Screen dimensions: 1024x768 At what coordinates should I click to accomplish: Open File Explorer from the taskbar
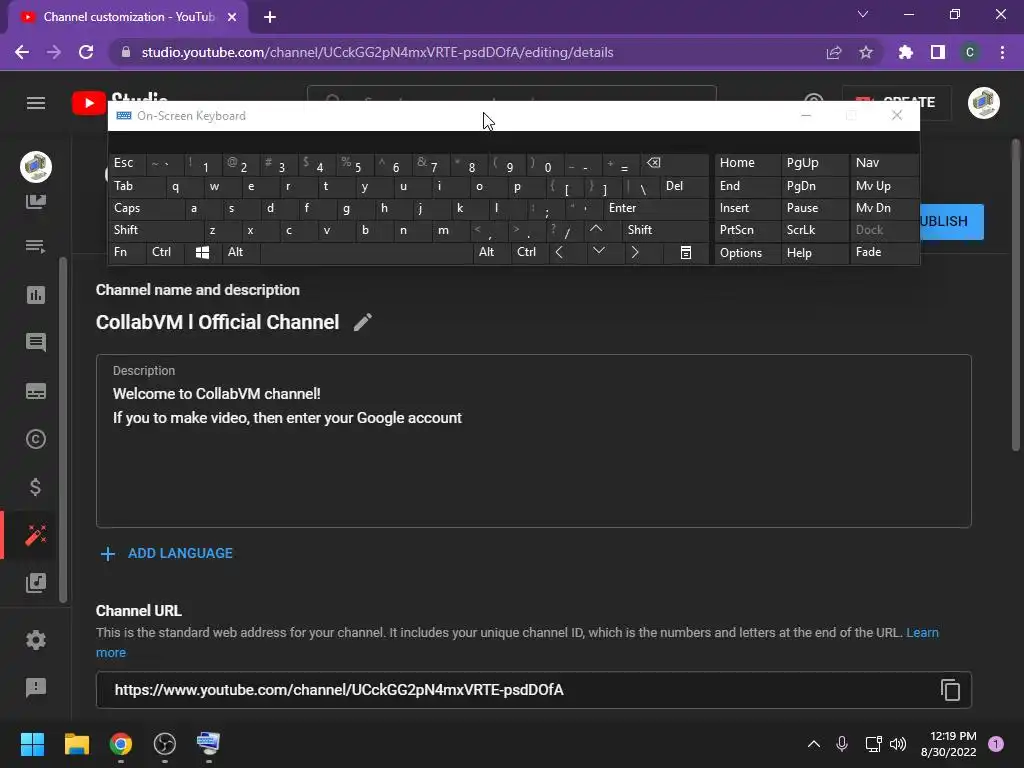pos(77,744)
